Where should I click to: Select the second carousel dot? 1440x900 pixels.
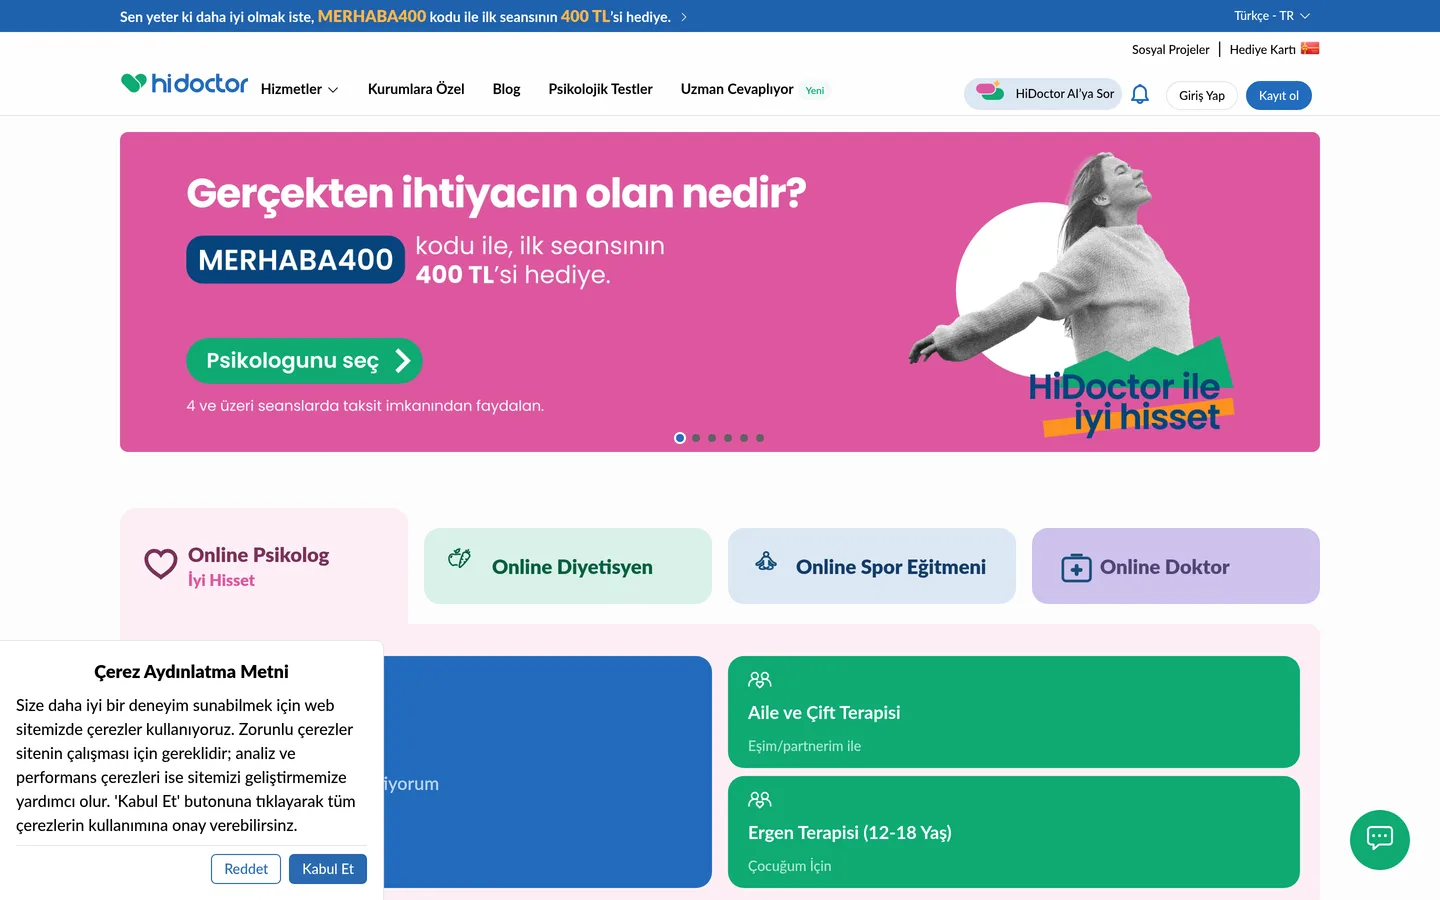[696, 438]
